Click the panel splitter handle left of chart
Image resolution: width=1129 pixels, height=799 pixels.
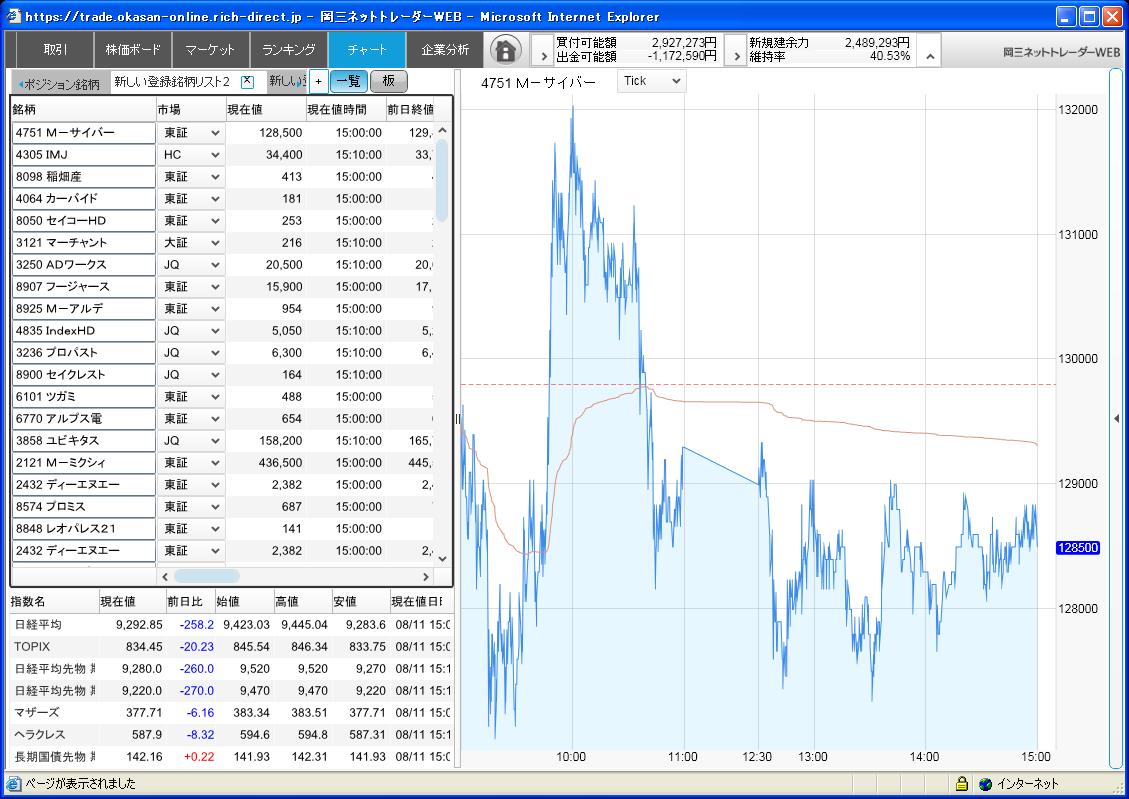(458, 419)
